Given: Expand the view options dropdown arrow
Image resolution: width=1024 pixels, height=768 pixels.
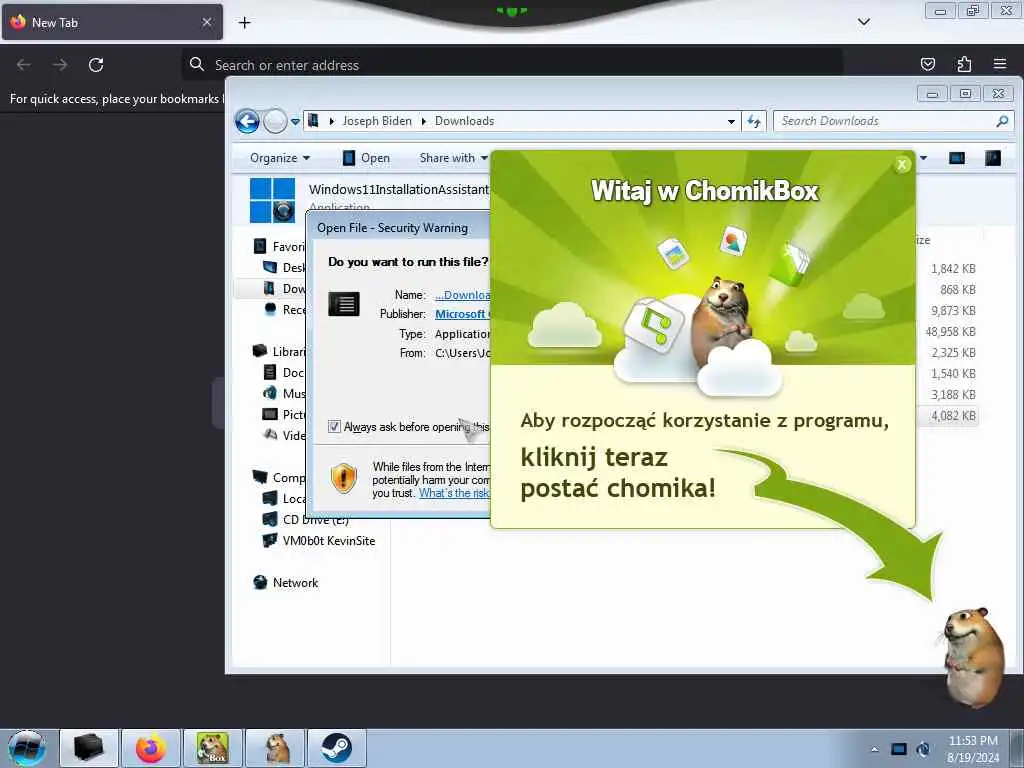Looking at the screenshot, I should pos(923,158).
